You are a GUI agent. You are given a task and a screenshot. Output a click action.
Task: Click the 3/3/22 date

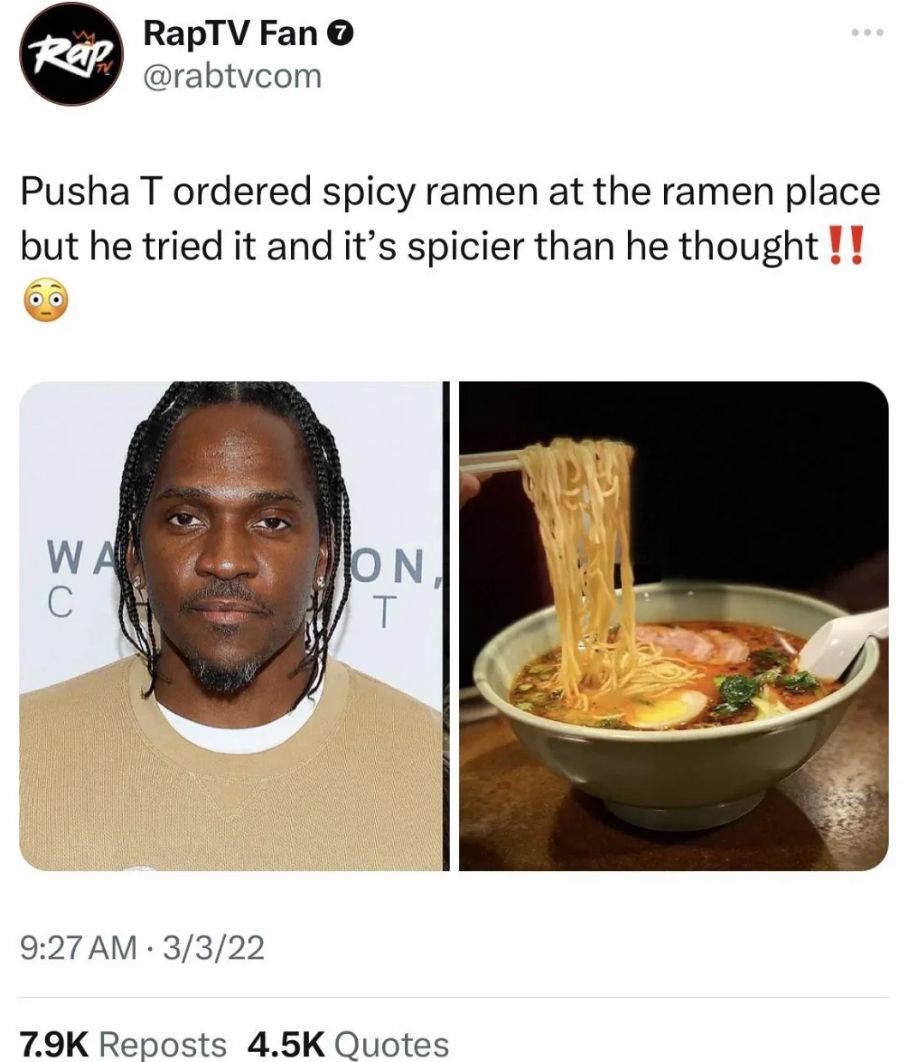click(214, 947)
